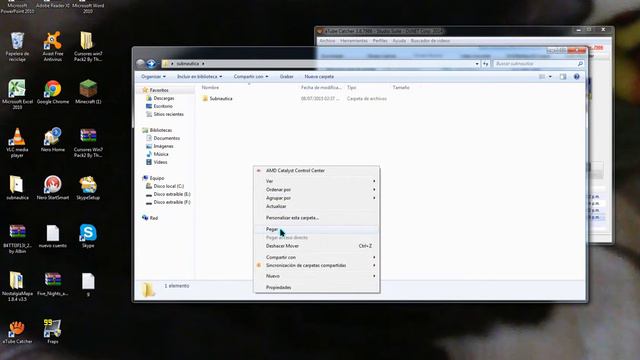640x360 pixels.
Task: Click Explorer back navigation arrow
Action: [x=141, y=63]
